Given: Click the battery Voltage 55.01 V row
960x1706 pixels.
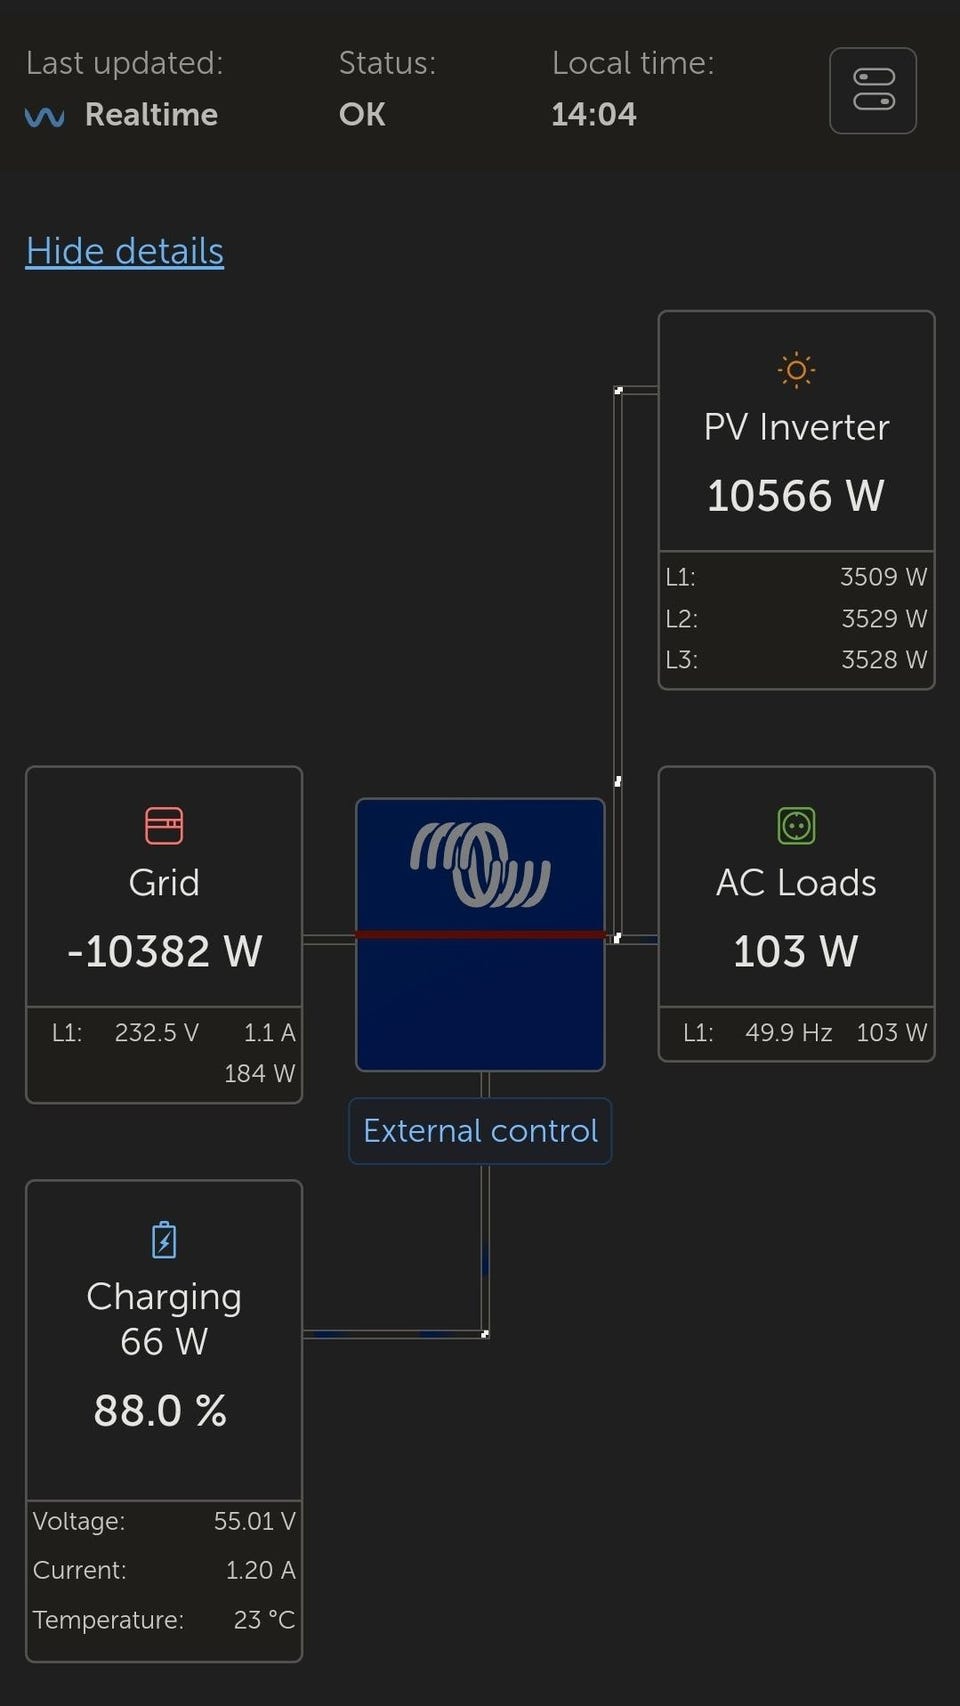Looking at the screenshot, I should coord(164,1521).
